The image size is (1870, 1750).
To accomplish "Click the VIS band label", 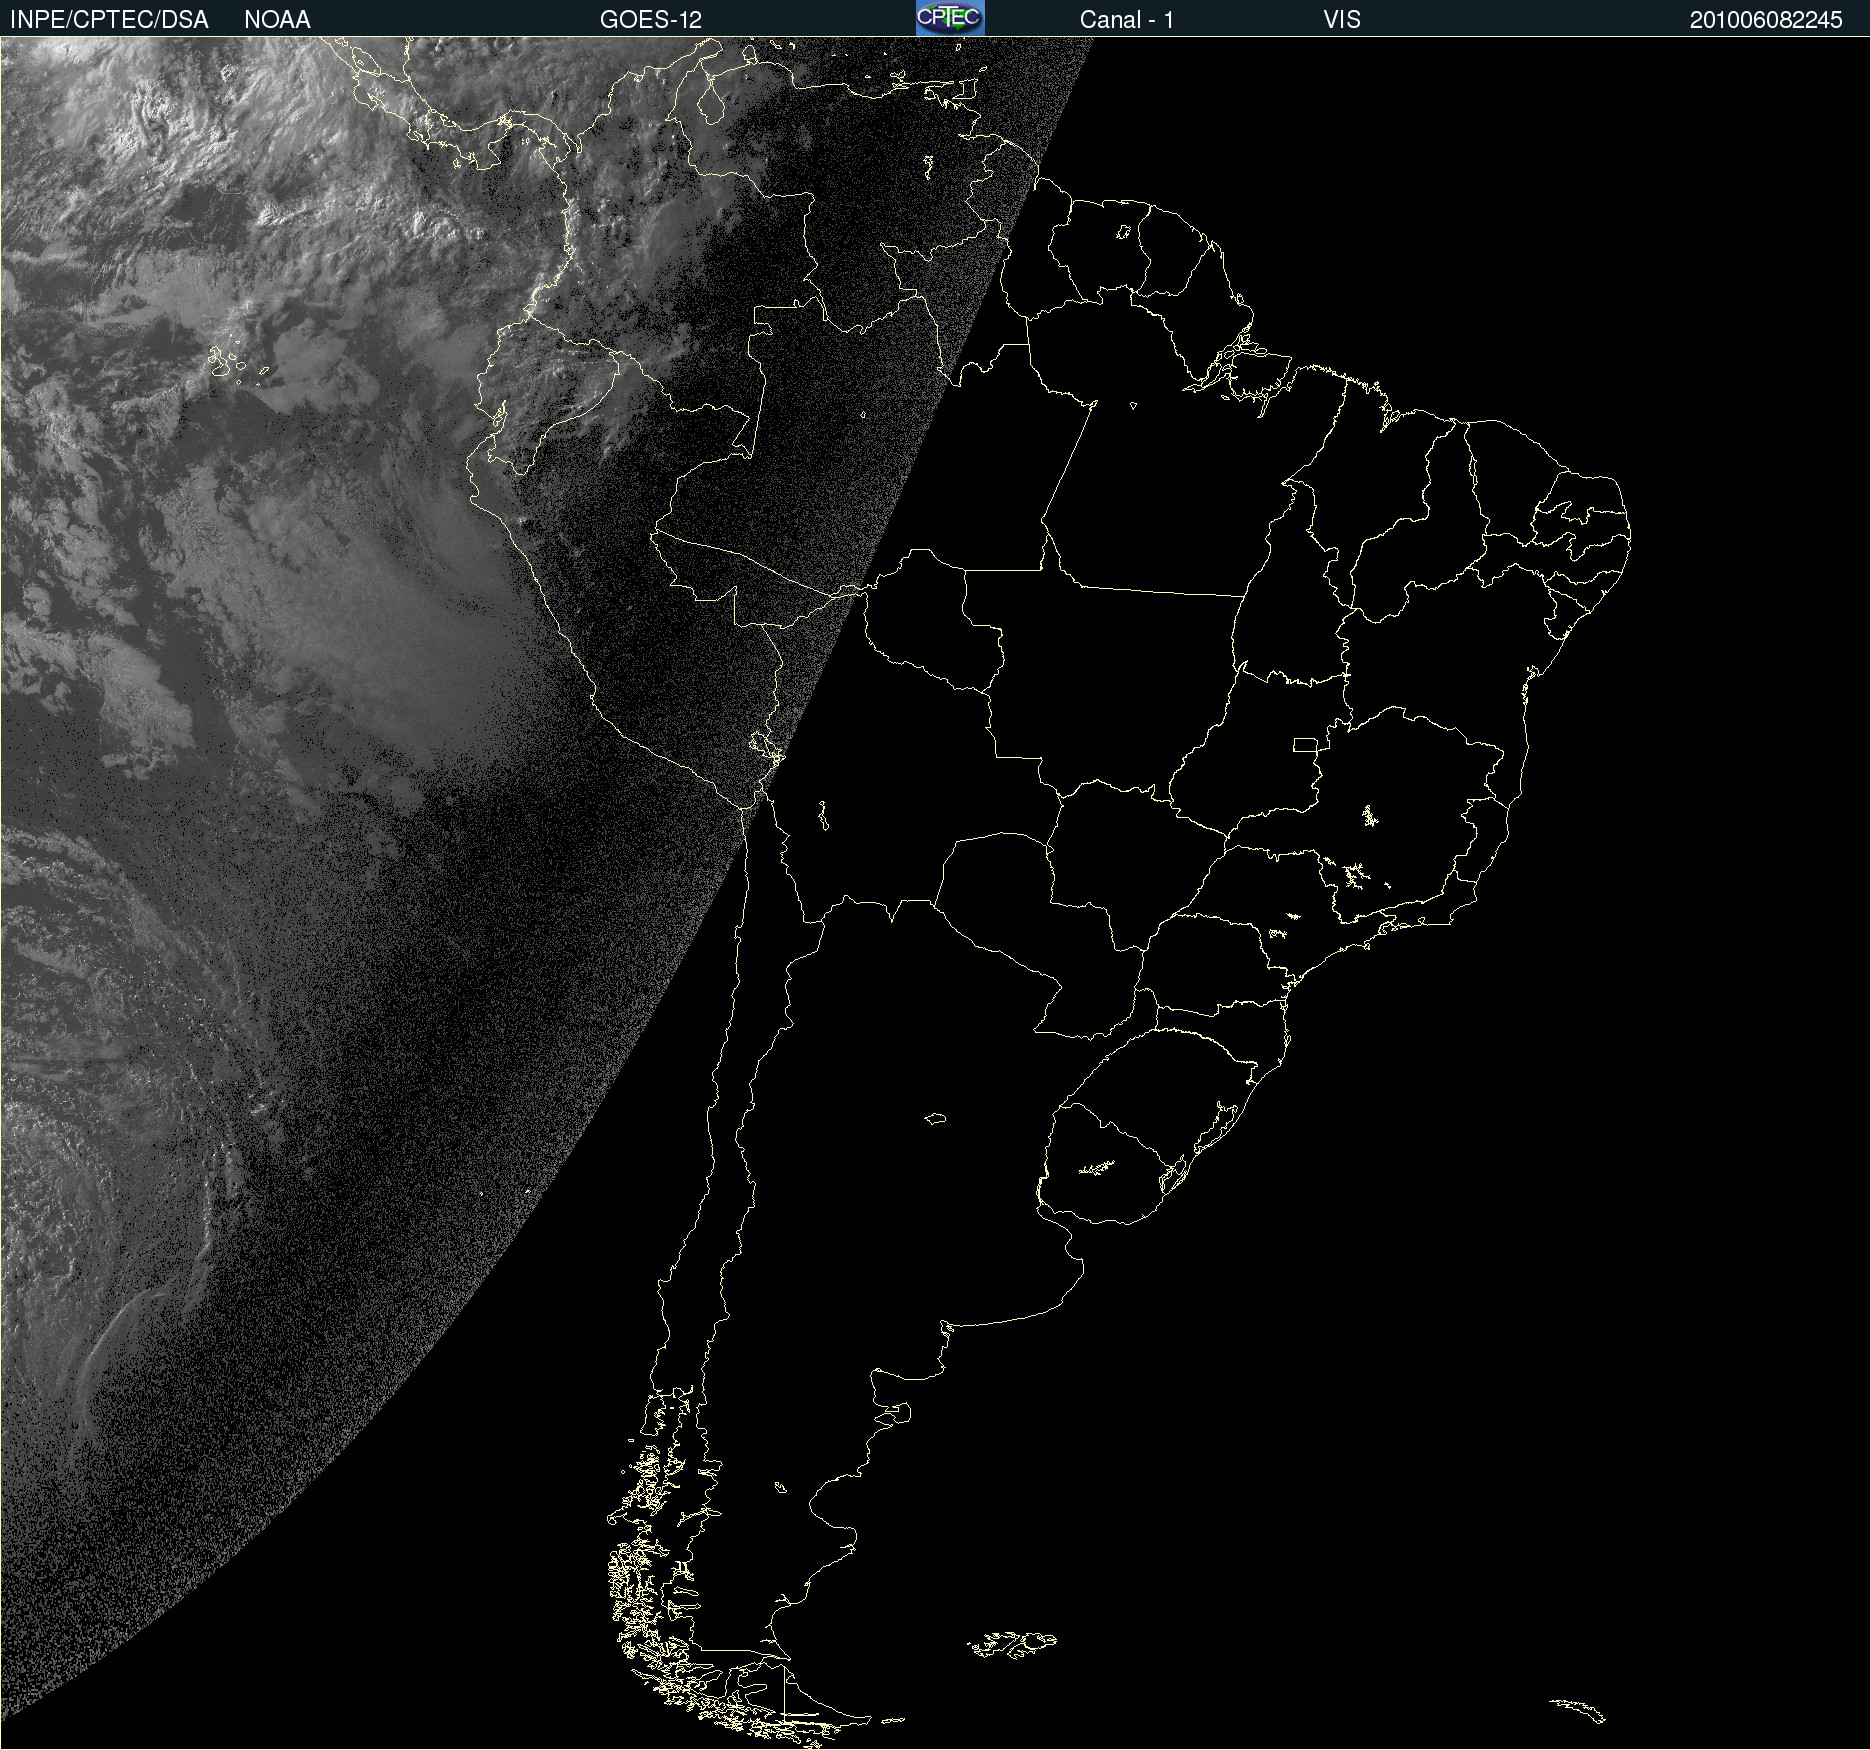I will pos(1342,20).
